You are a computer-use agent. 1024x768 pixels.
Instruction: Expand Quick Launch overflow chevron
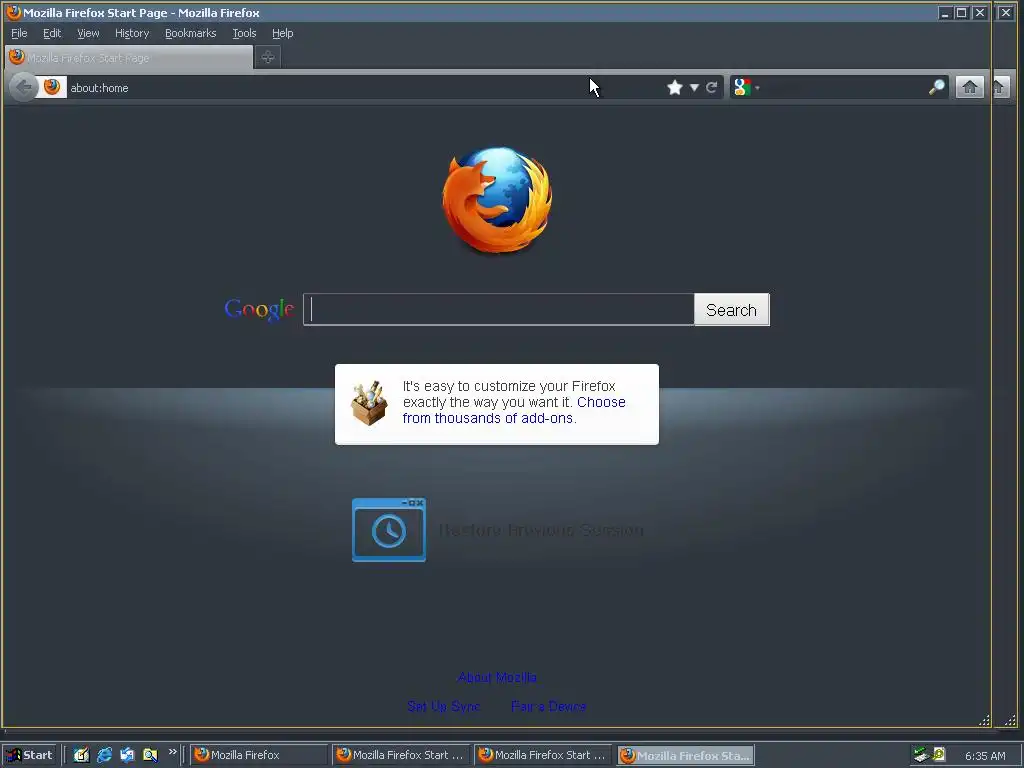click(172, 752)
